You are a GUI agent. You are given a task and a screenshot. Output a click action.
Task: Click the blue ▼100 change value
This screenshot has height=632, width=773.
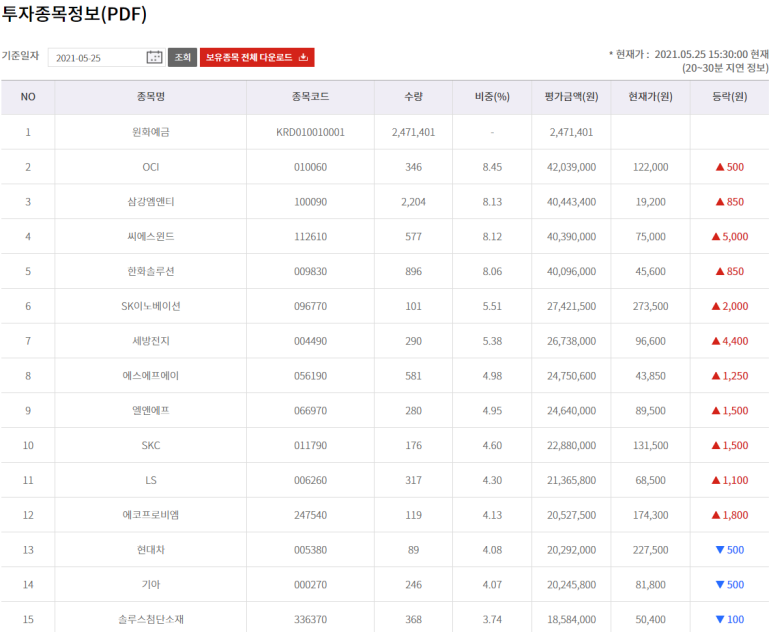[x=730, y=620]
